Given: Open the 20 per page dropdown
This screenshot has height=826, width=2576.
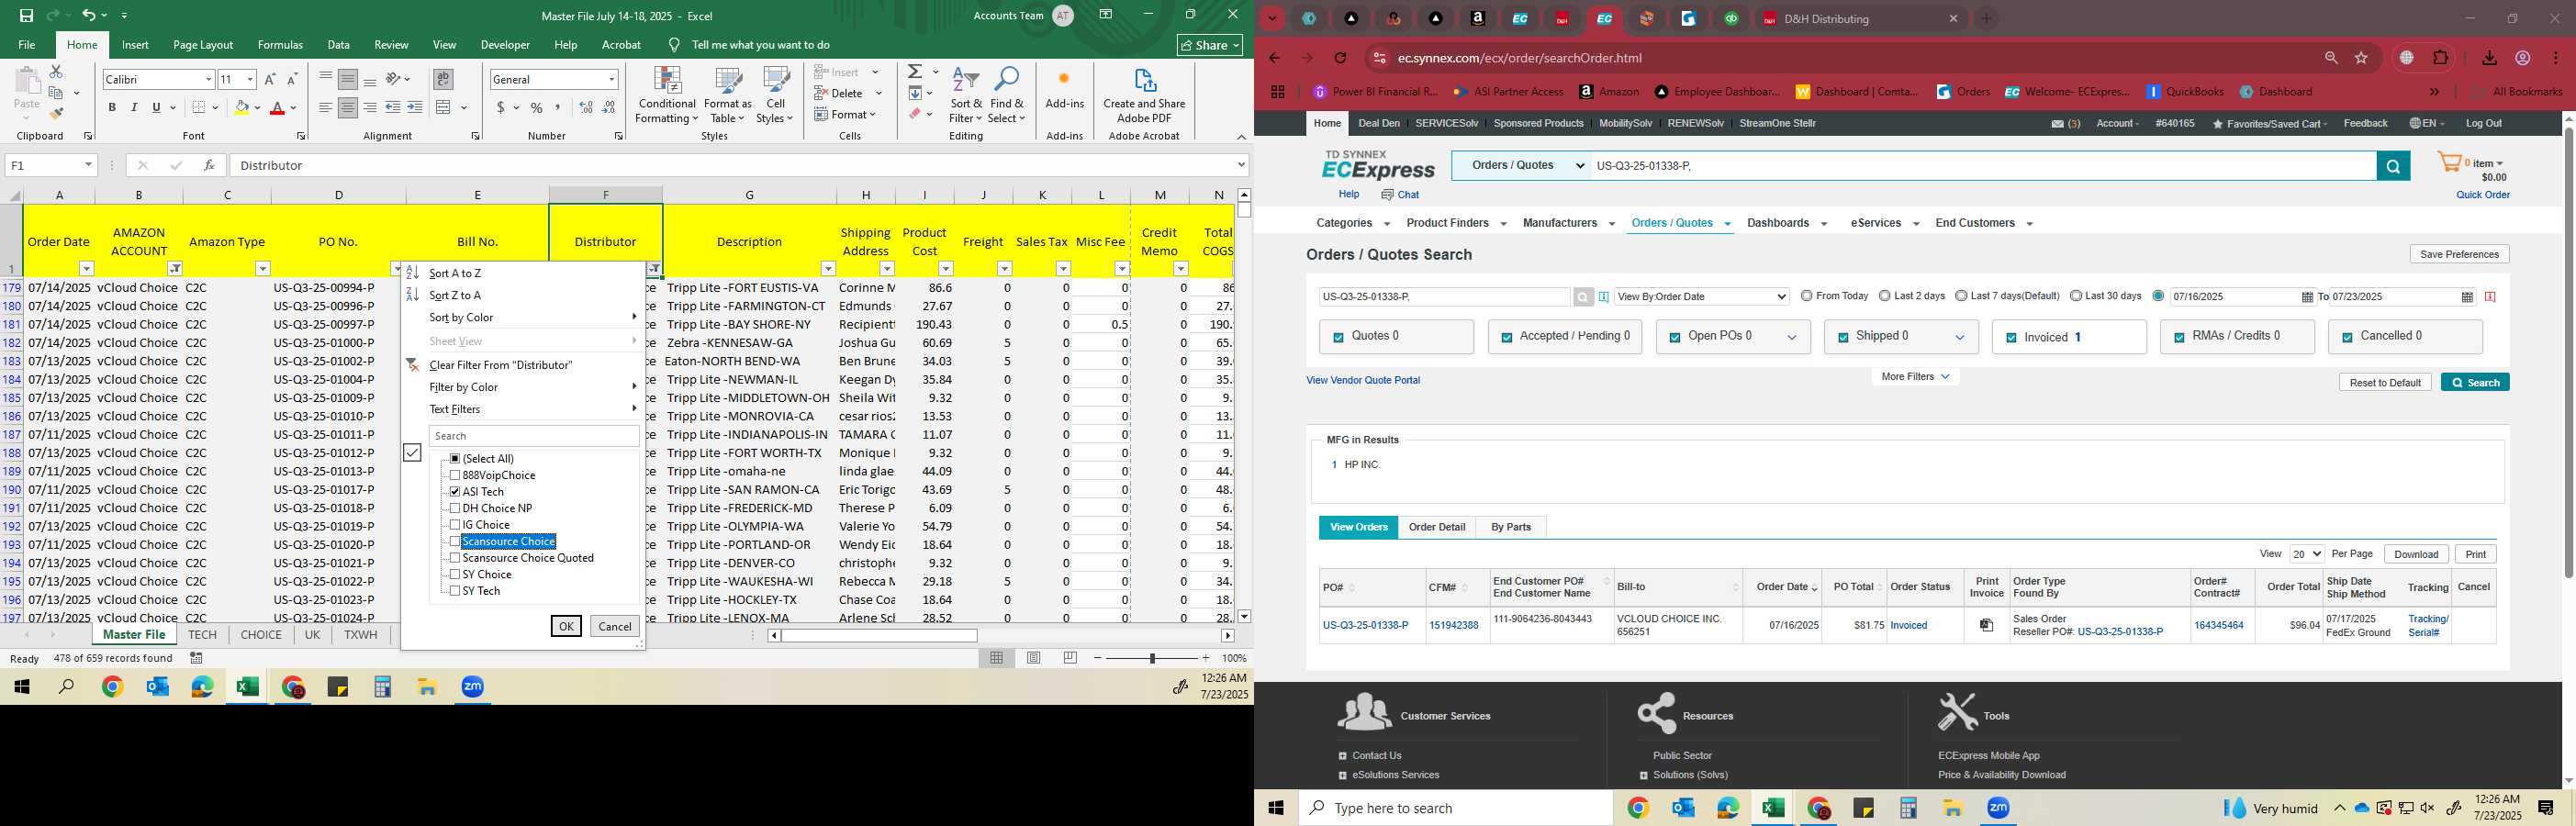Looking at the screenshot, I should [x=2307, y=554].
